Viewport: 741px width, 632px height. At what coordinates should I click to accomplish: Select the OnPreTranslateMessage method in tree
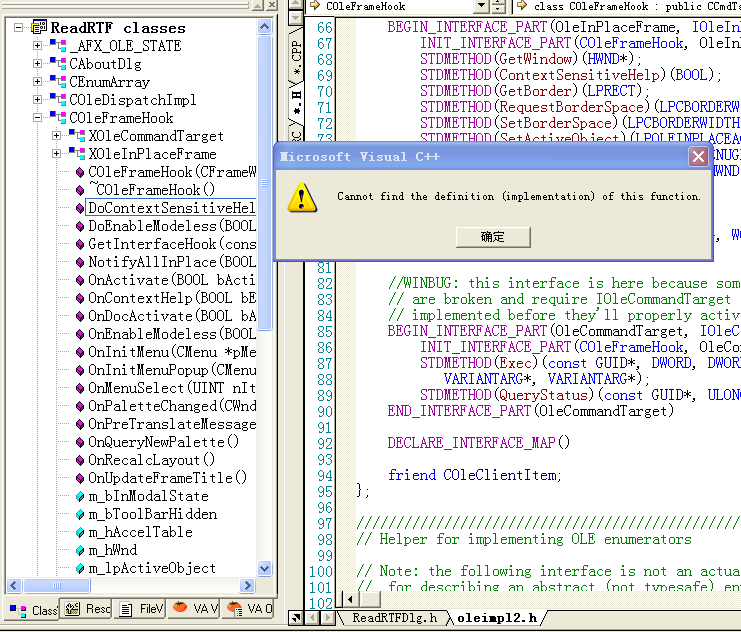172,424
